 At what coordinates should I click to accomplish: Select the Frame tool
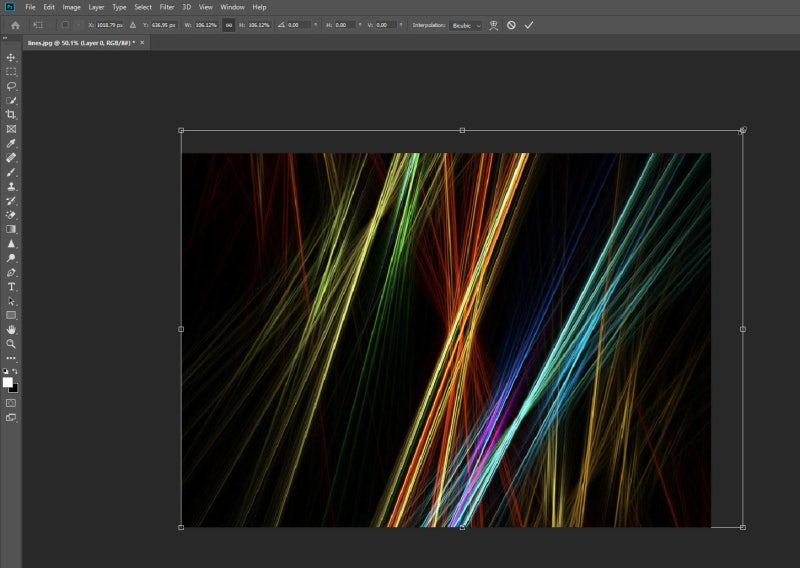click(11, 129)
